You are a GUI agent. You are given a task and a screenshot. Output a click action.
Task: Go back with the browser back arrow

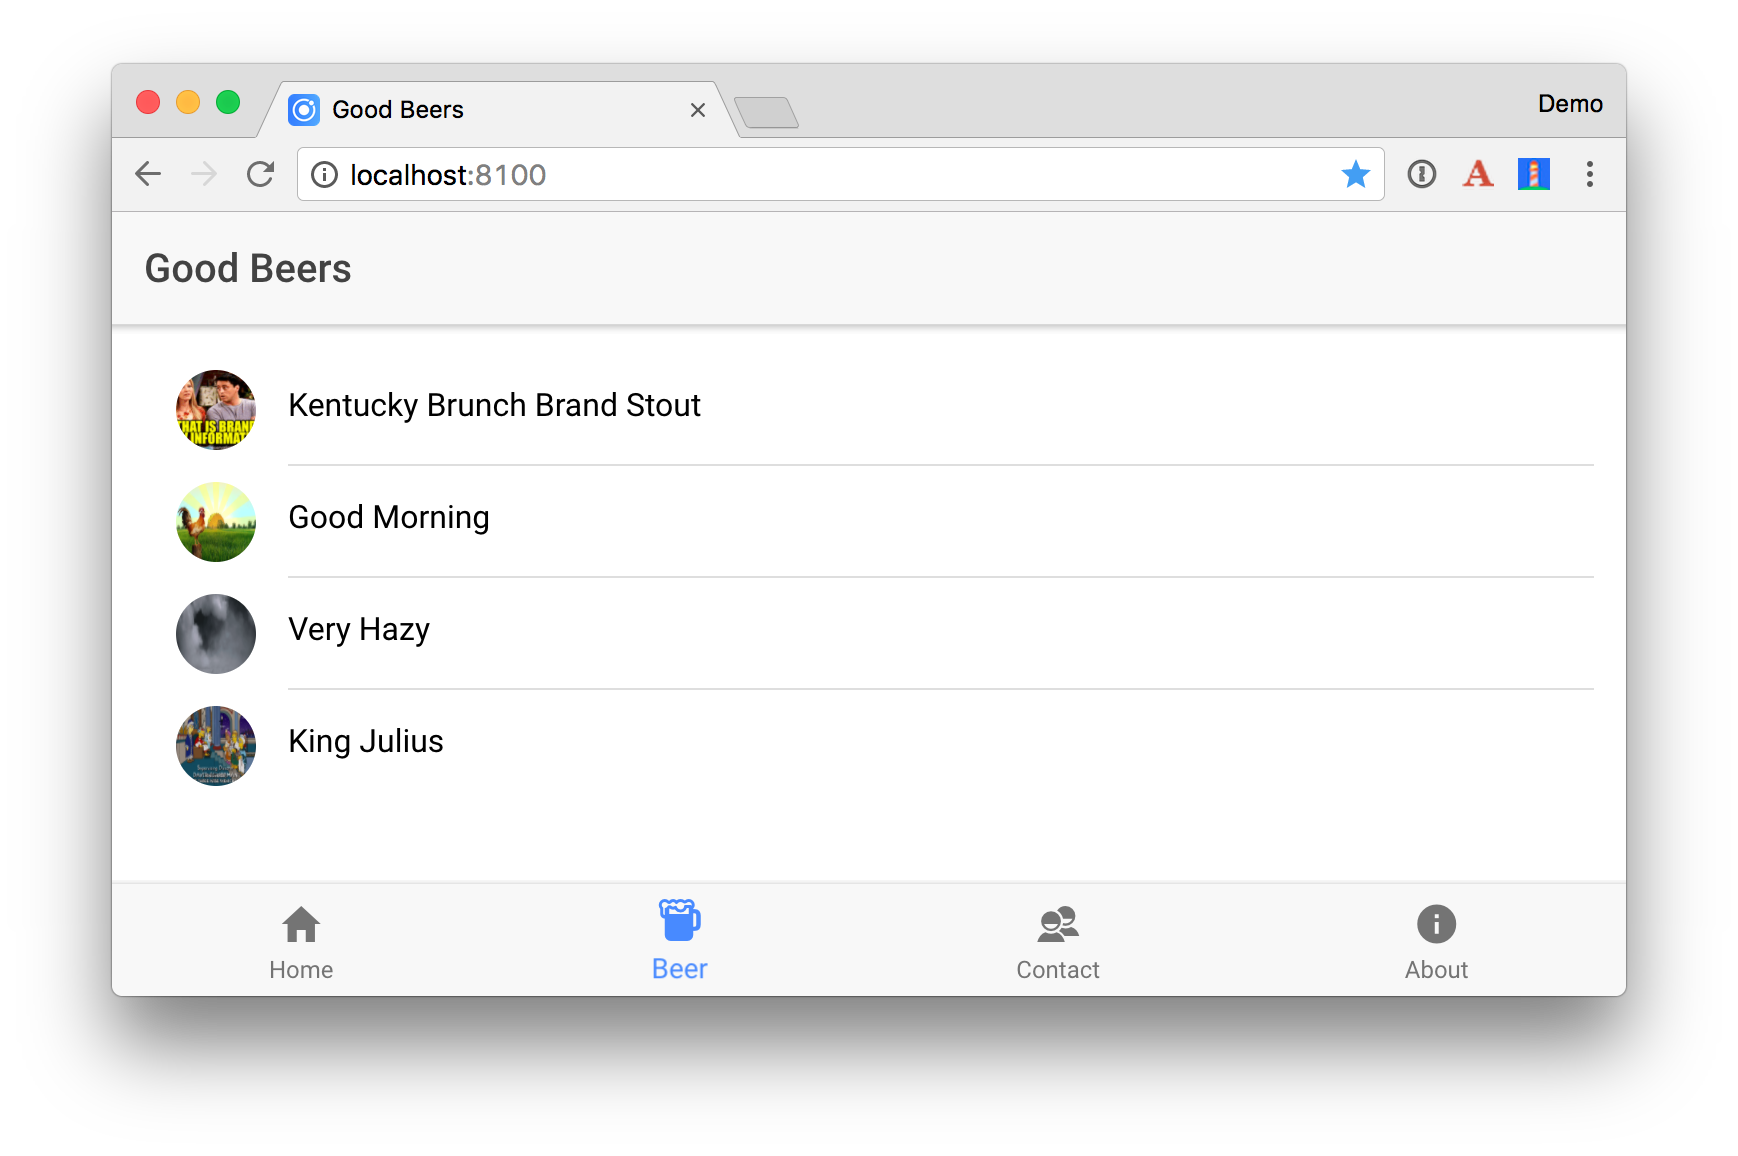[148, 174]
